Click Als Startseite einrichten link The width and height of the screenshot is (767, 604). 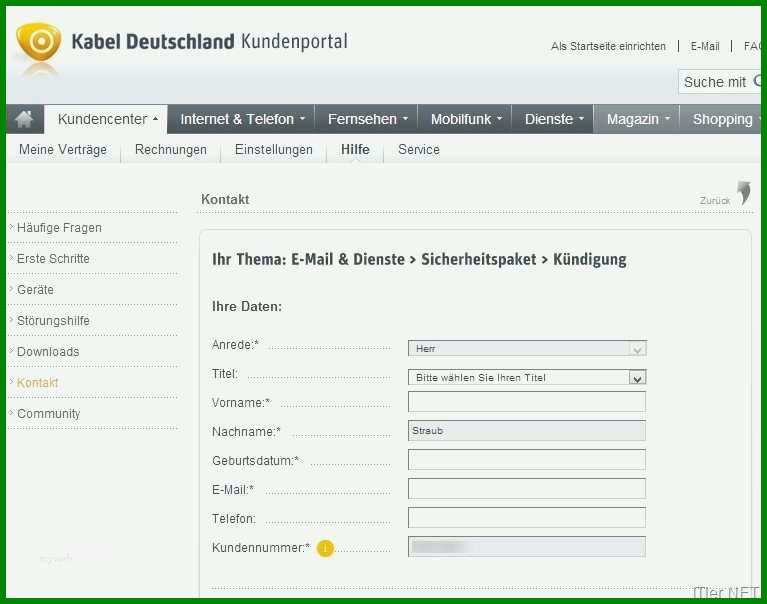(608, 46)
